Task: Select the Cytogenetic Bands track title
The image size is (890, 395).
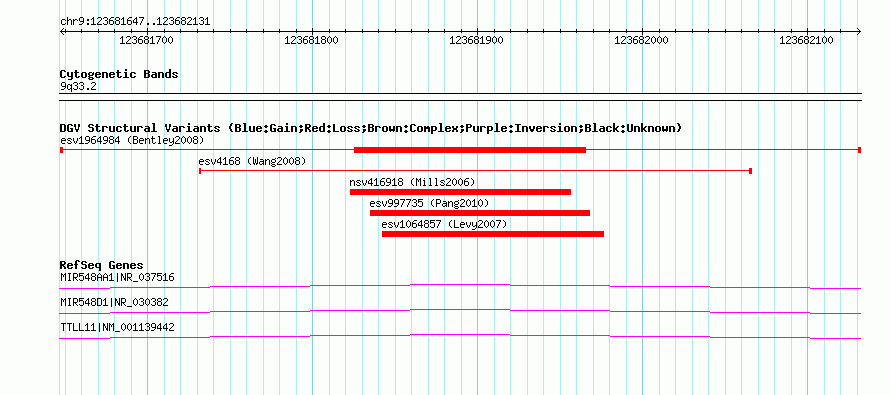Action: click(x=119, y=74)
